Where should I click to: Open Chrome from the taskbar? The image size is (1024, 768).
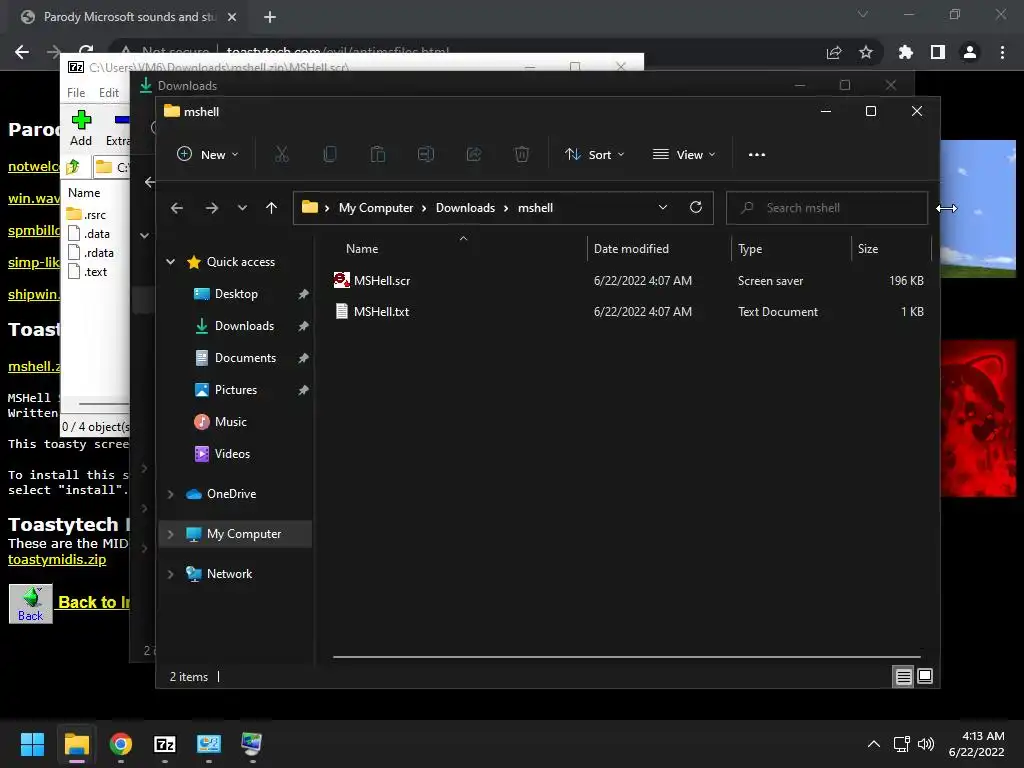coord(121,744)
